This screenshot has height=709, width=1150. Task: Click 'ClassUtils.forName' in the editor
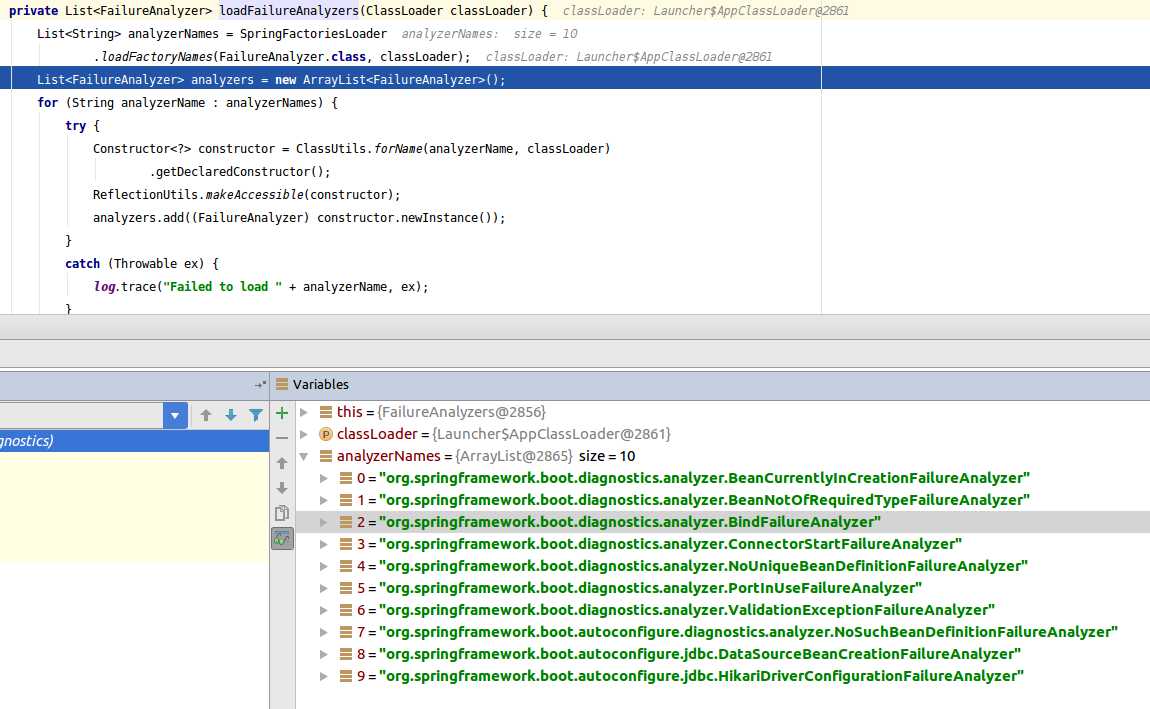[359, 148]
